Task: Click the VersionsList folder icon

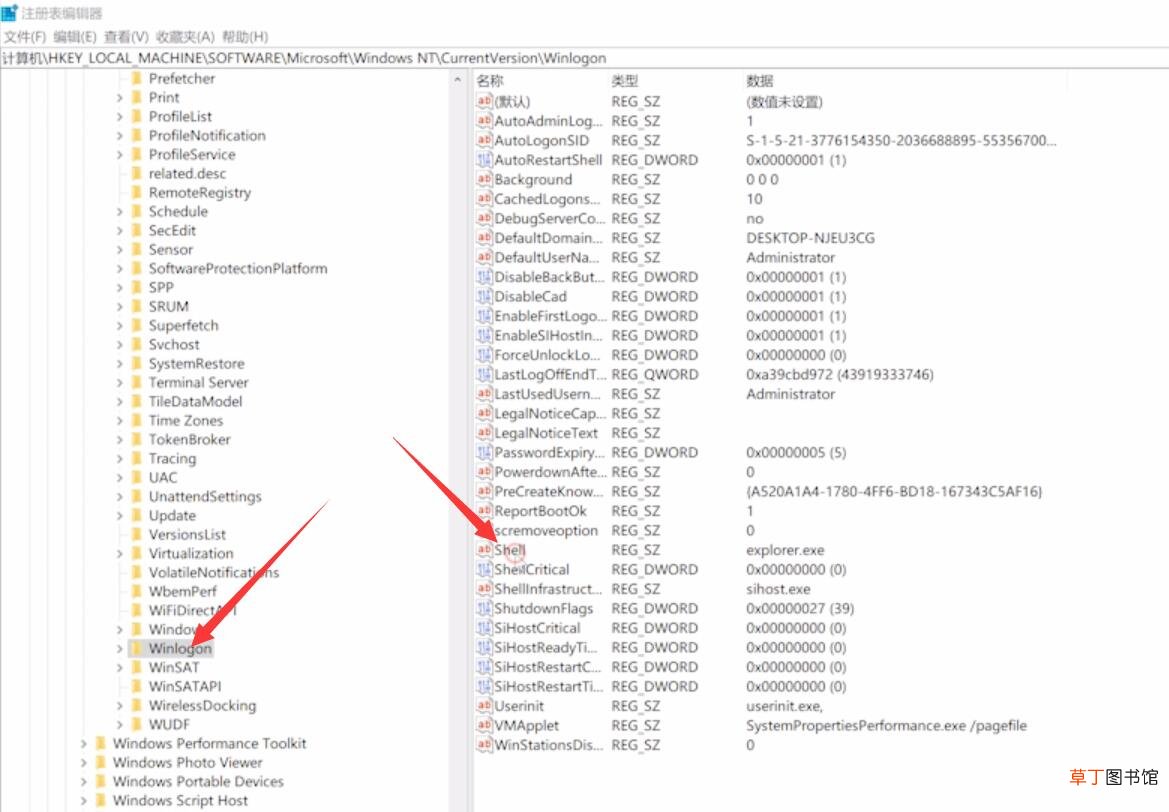Action: pyautogui.click(x=136, y=534)
